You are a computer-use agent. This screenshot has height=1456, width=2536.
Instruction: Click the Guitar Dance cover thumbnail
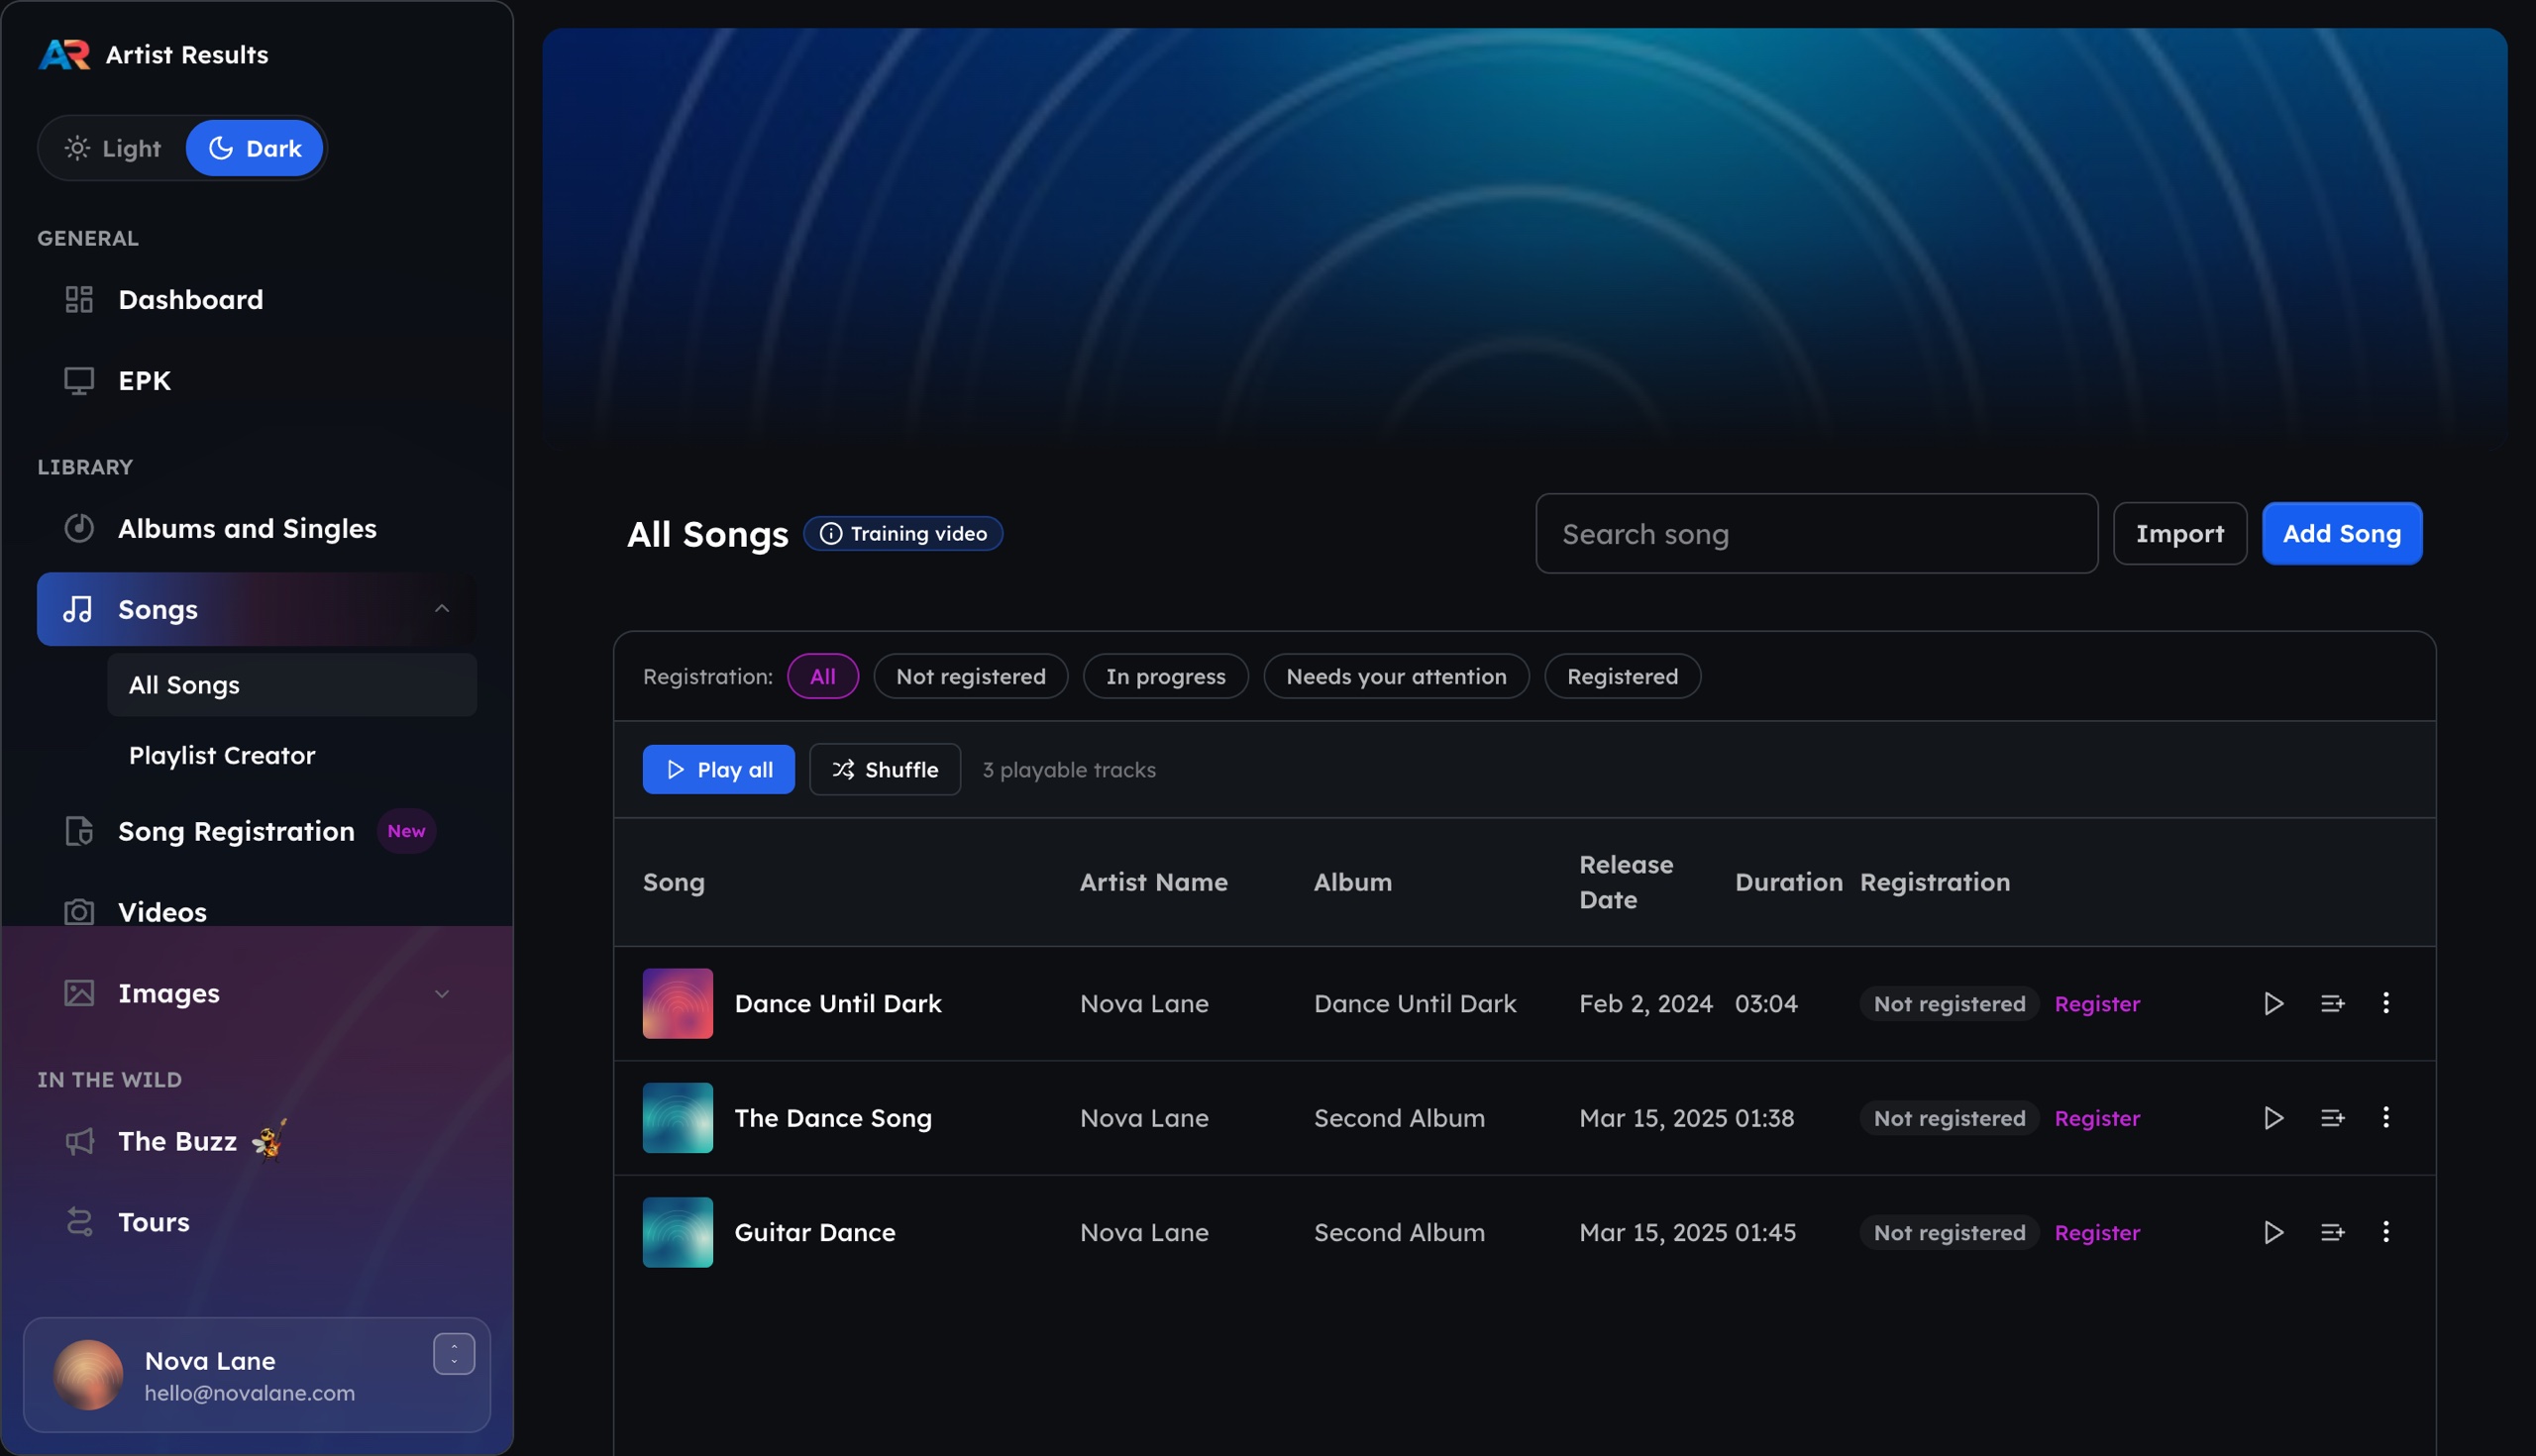tap(677, 1232)
